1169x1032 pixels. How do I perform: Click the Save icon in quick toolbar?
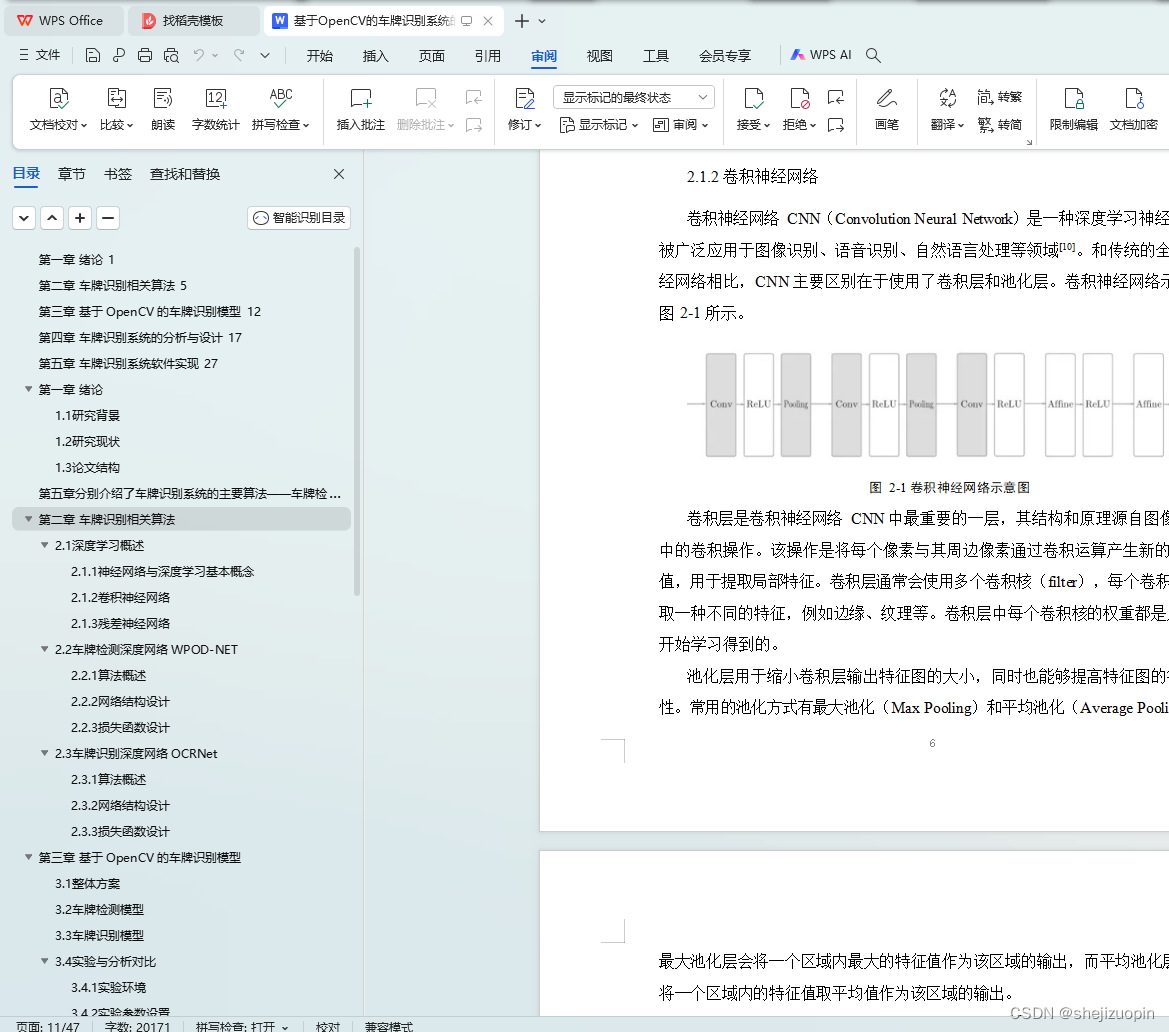point(92,55)
